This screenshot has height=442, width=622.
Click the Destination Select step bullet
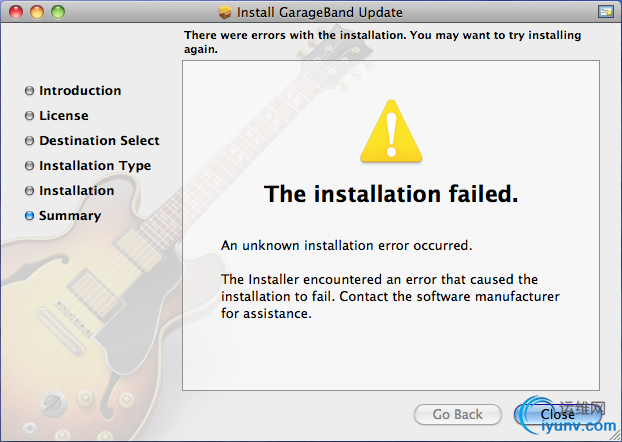pyautogui.click(x=29, y=140)
